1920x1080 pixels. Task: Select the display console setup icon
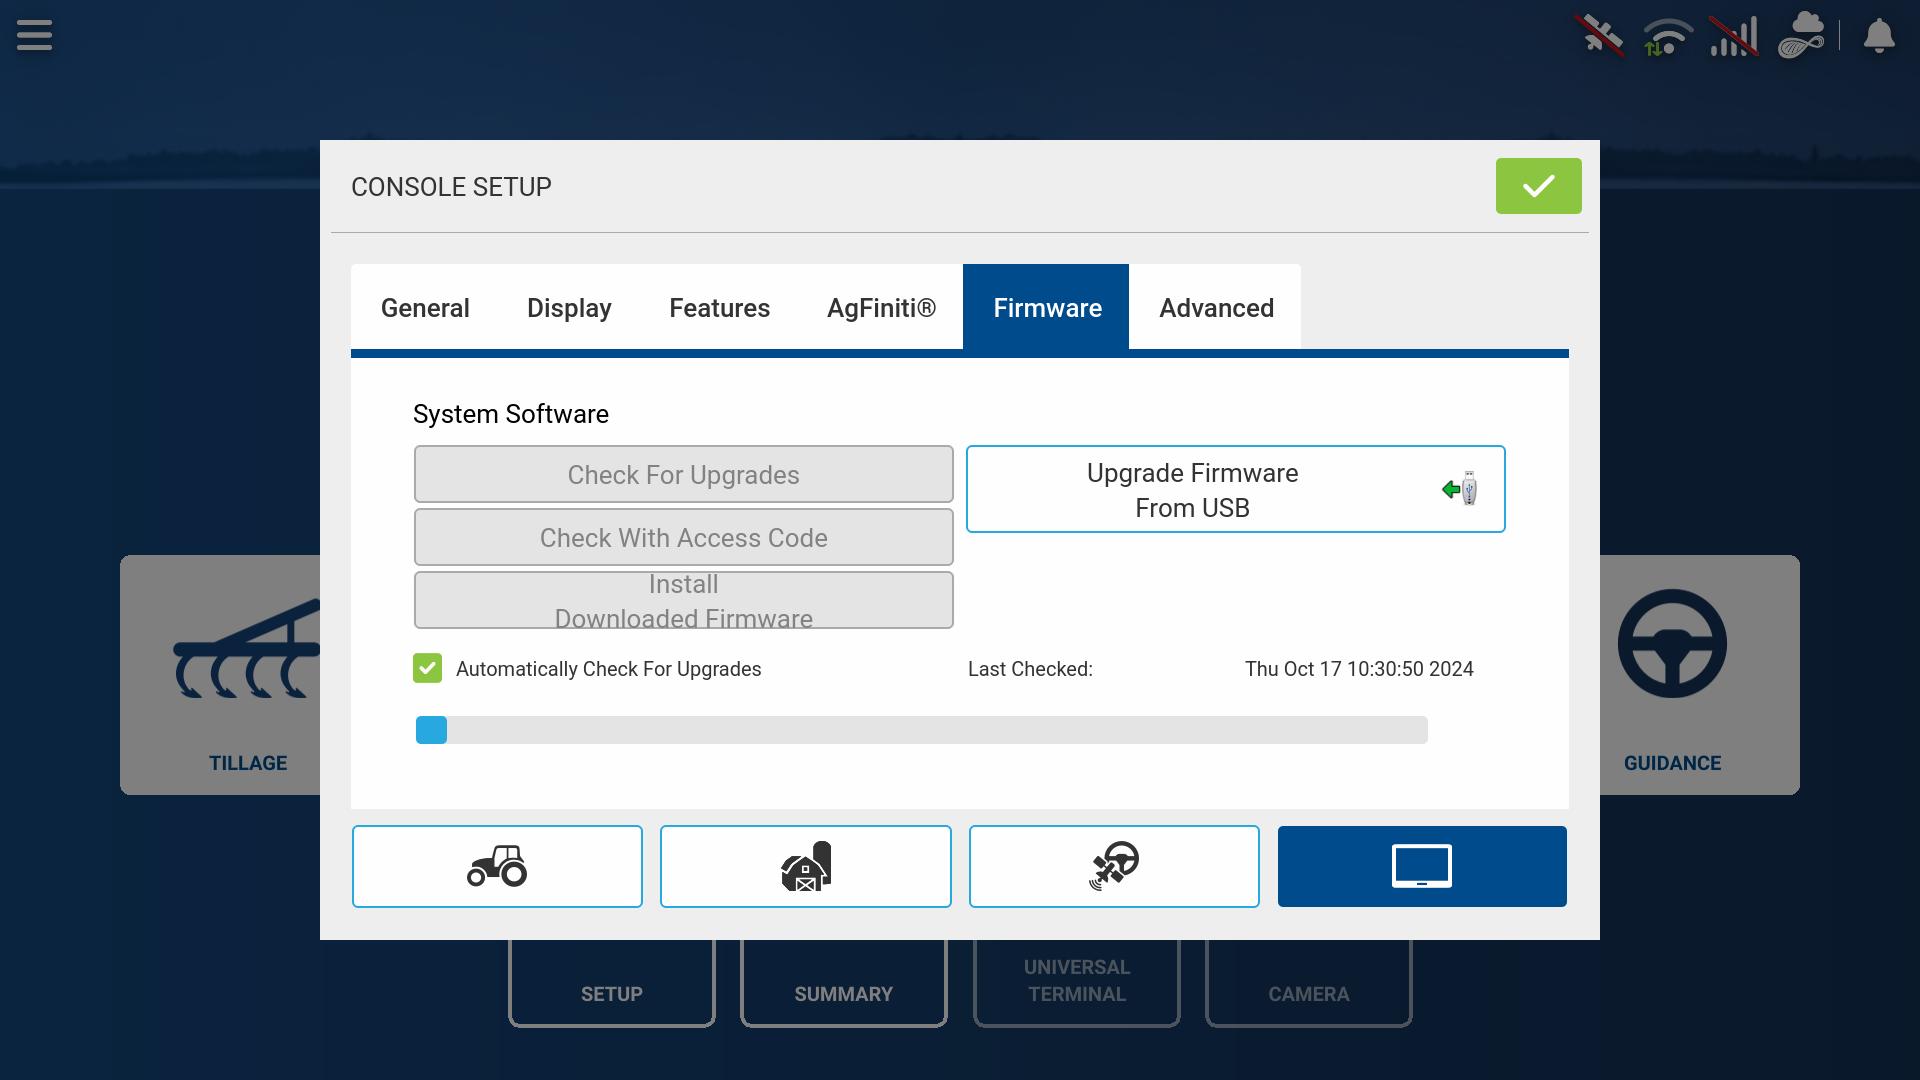(x=1422, y=866)
